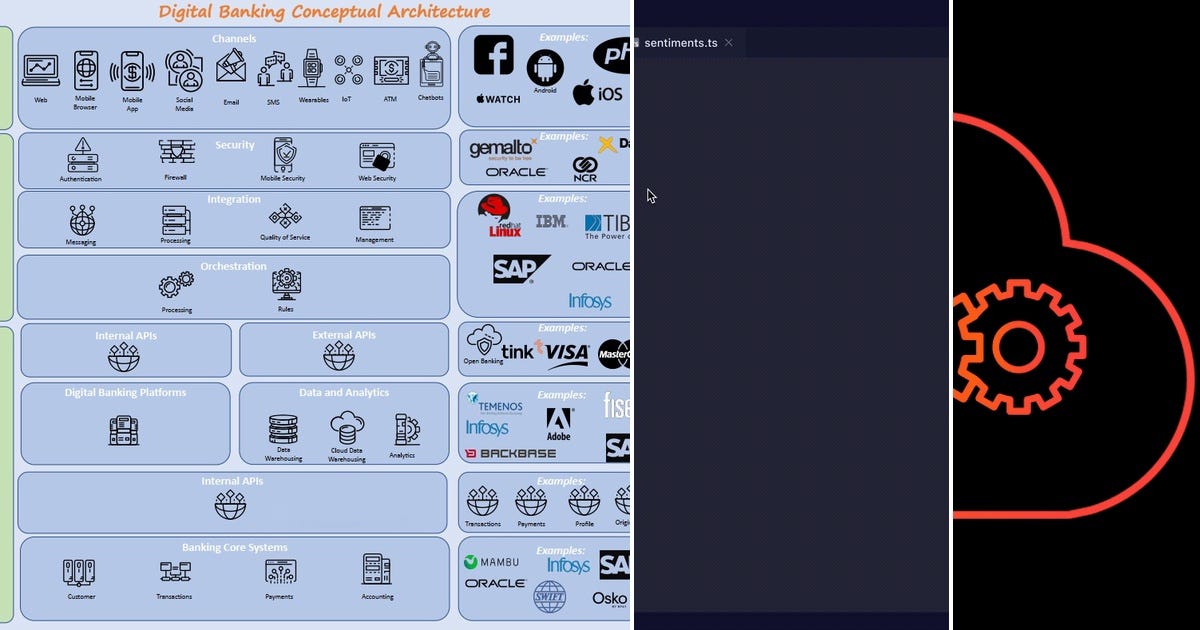Screen dimensions: 1200x630
Task: Click the red gear inside the cloud graphic
Action: point(1019,347)
